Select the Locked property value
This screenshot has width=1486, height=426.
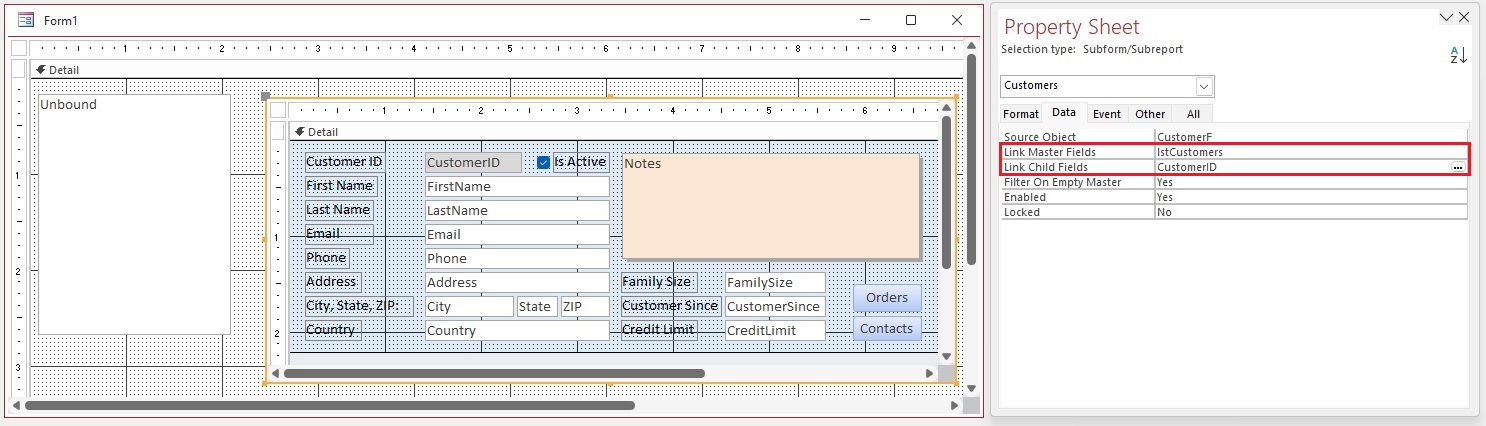[x=1310, y=212]
